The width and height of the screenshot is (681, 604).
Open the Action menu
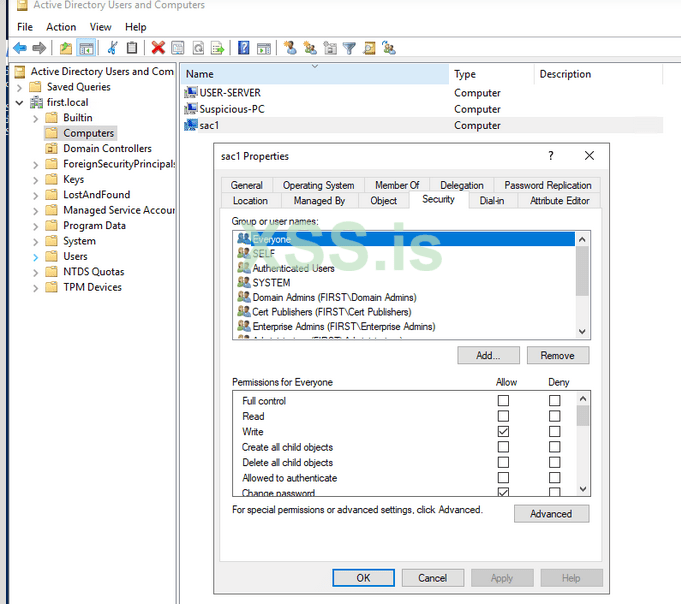pyautogui.click(x=61, y=27)
